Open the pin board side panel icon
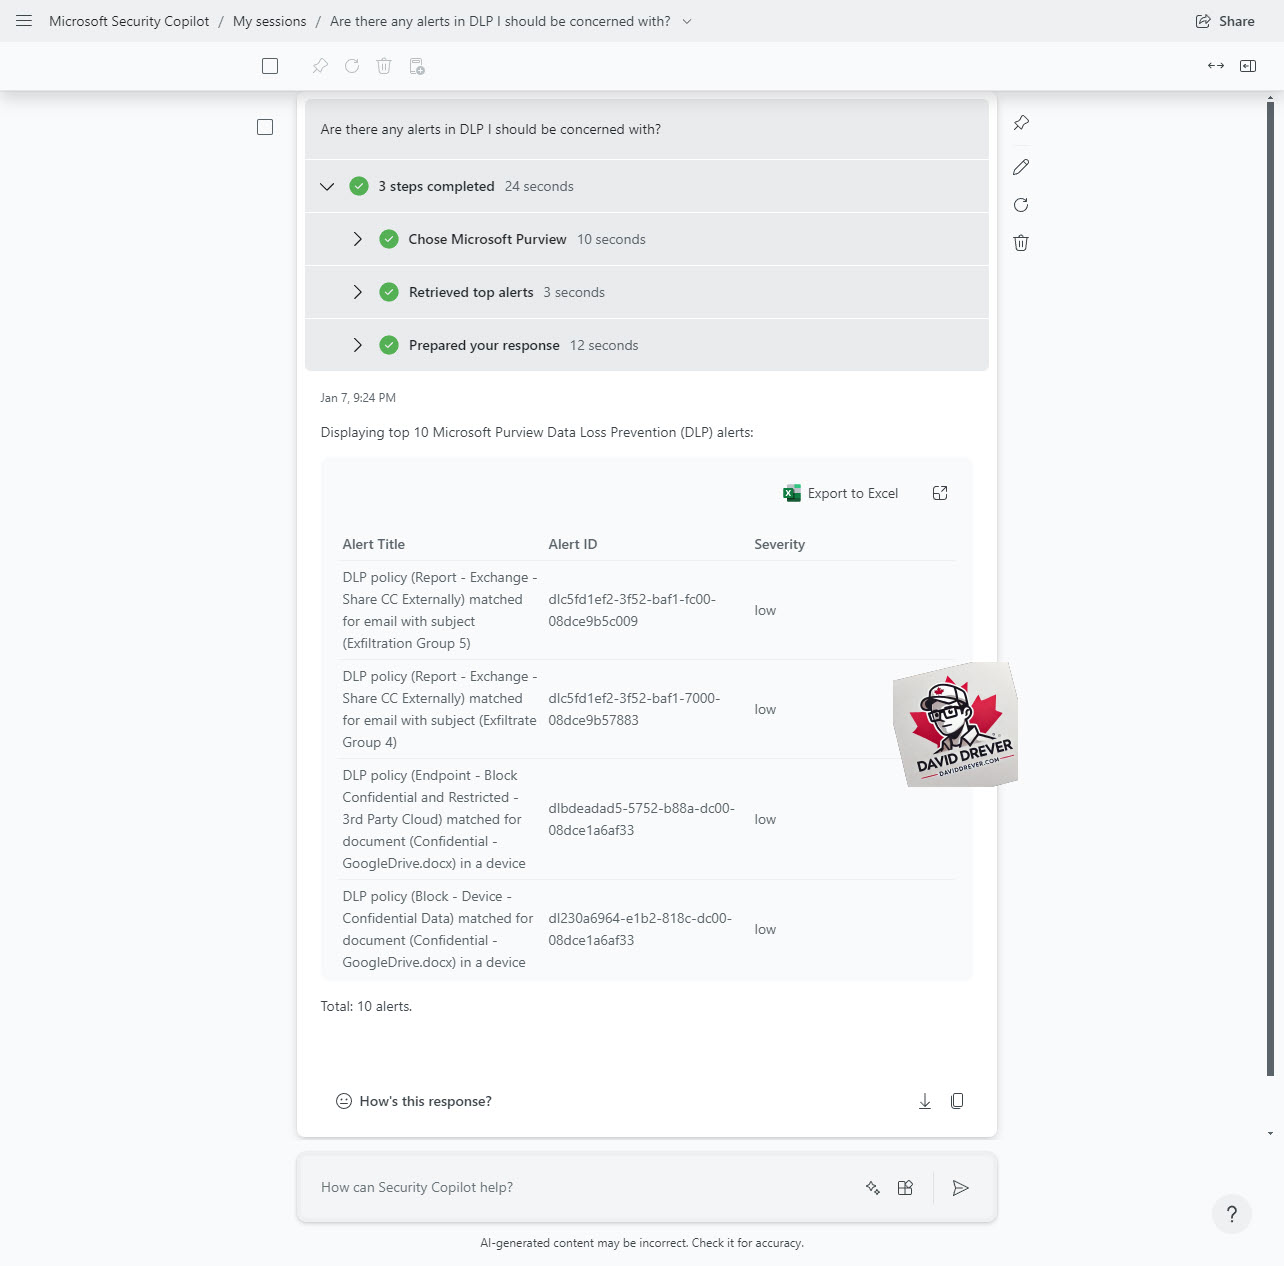 tap(1248, 66)
